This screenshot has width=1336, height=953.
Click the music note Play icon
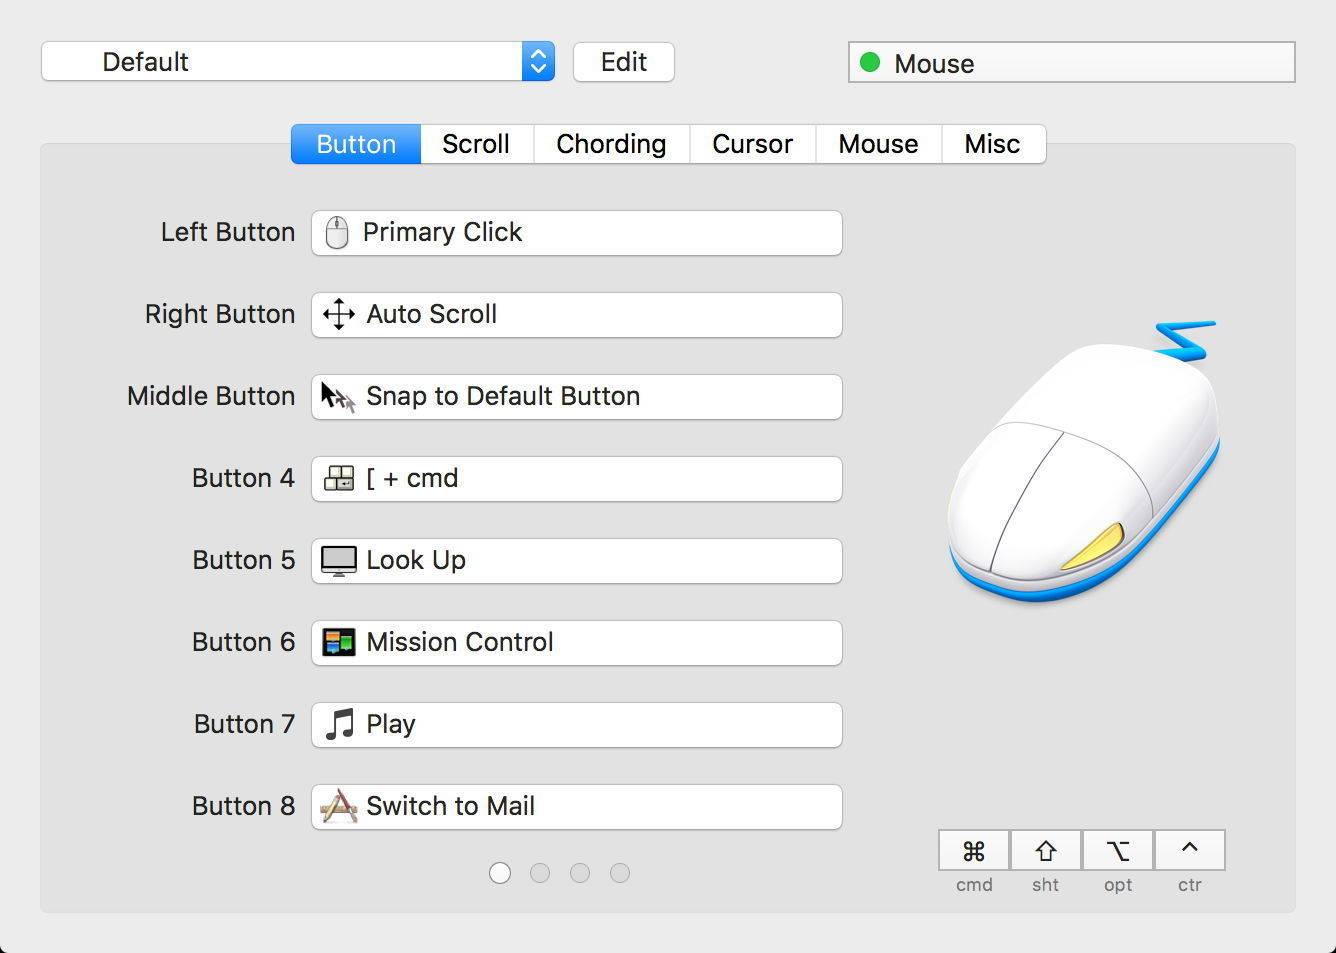coord(340,724)
